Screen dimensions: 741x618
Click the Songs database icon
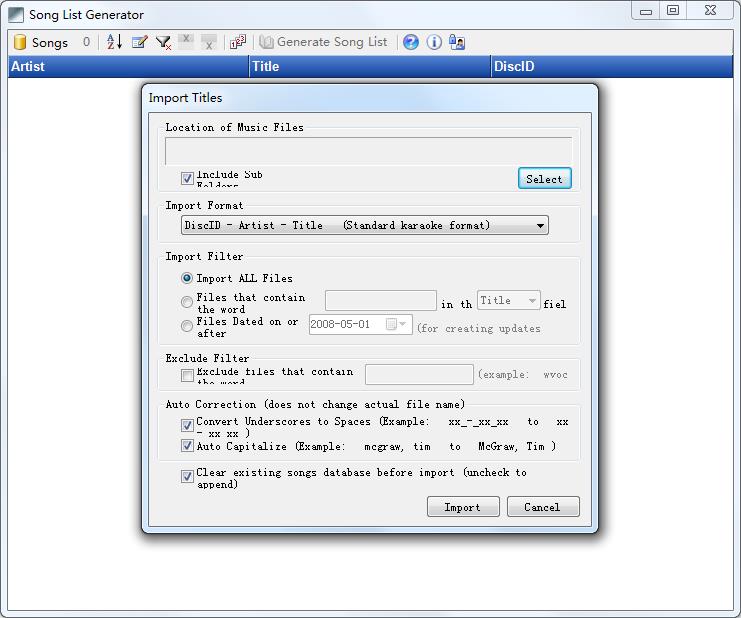[x=20, y=42]
